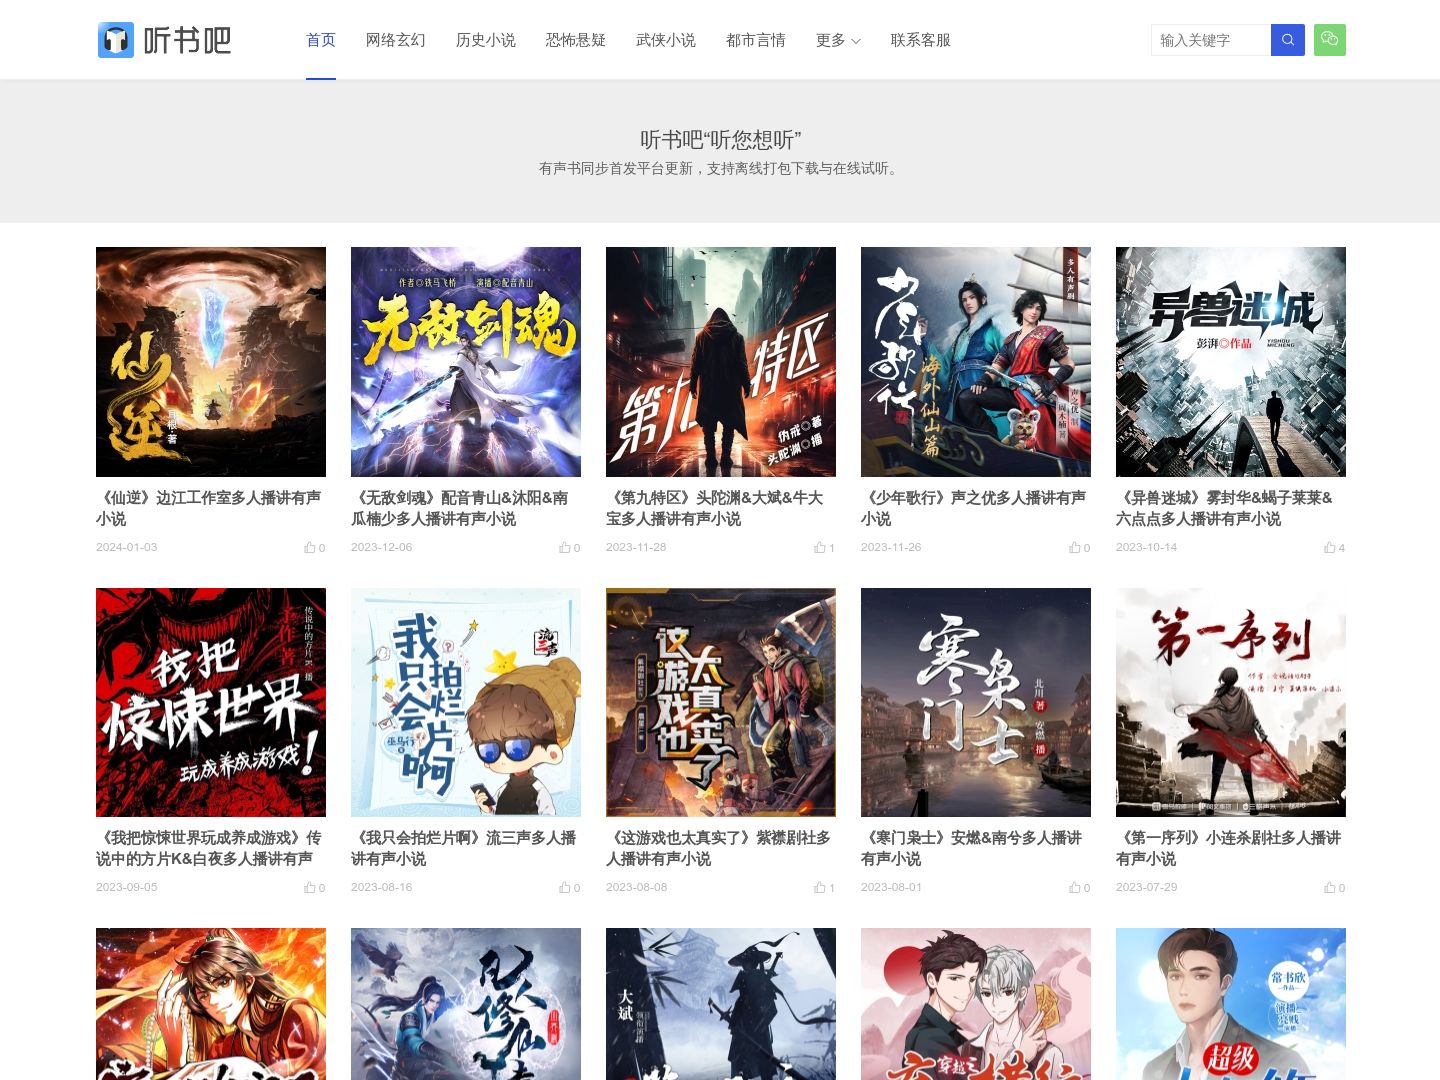Image resolution: width=1440 pixels, height=1080 pixels.
Task: Open the 《第一序列》小连杀剧社 title link
Action: pos(1229,848)
